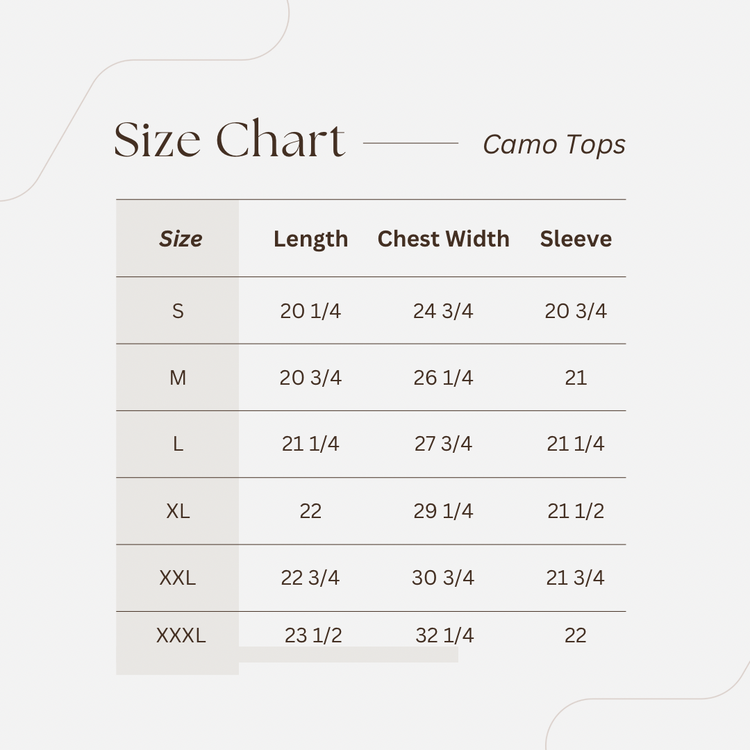The width and height of the screenshot is (750, 750).
Task: Click the Length value 23 1/2
Action: [313, 635]
